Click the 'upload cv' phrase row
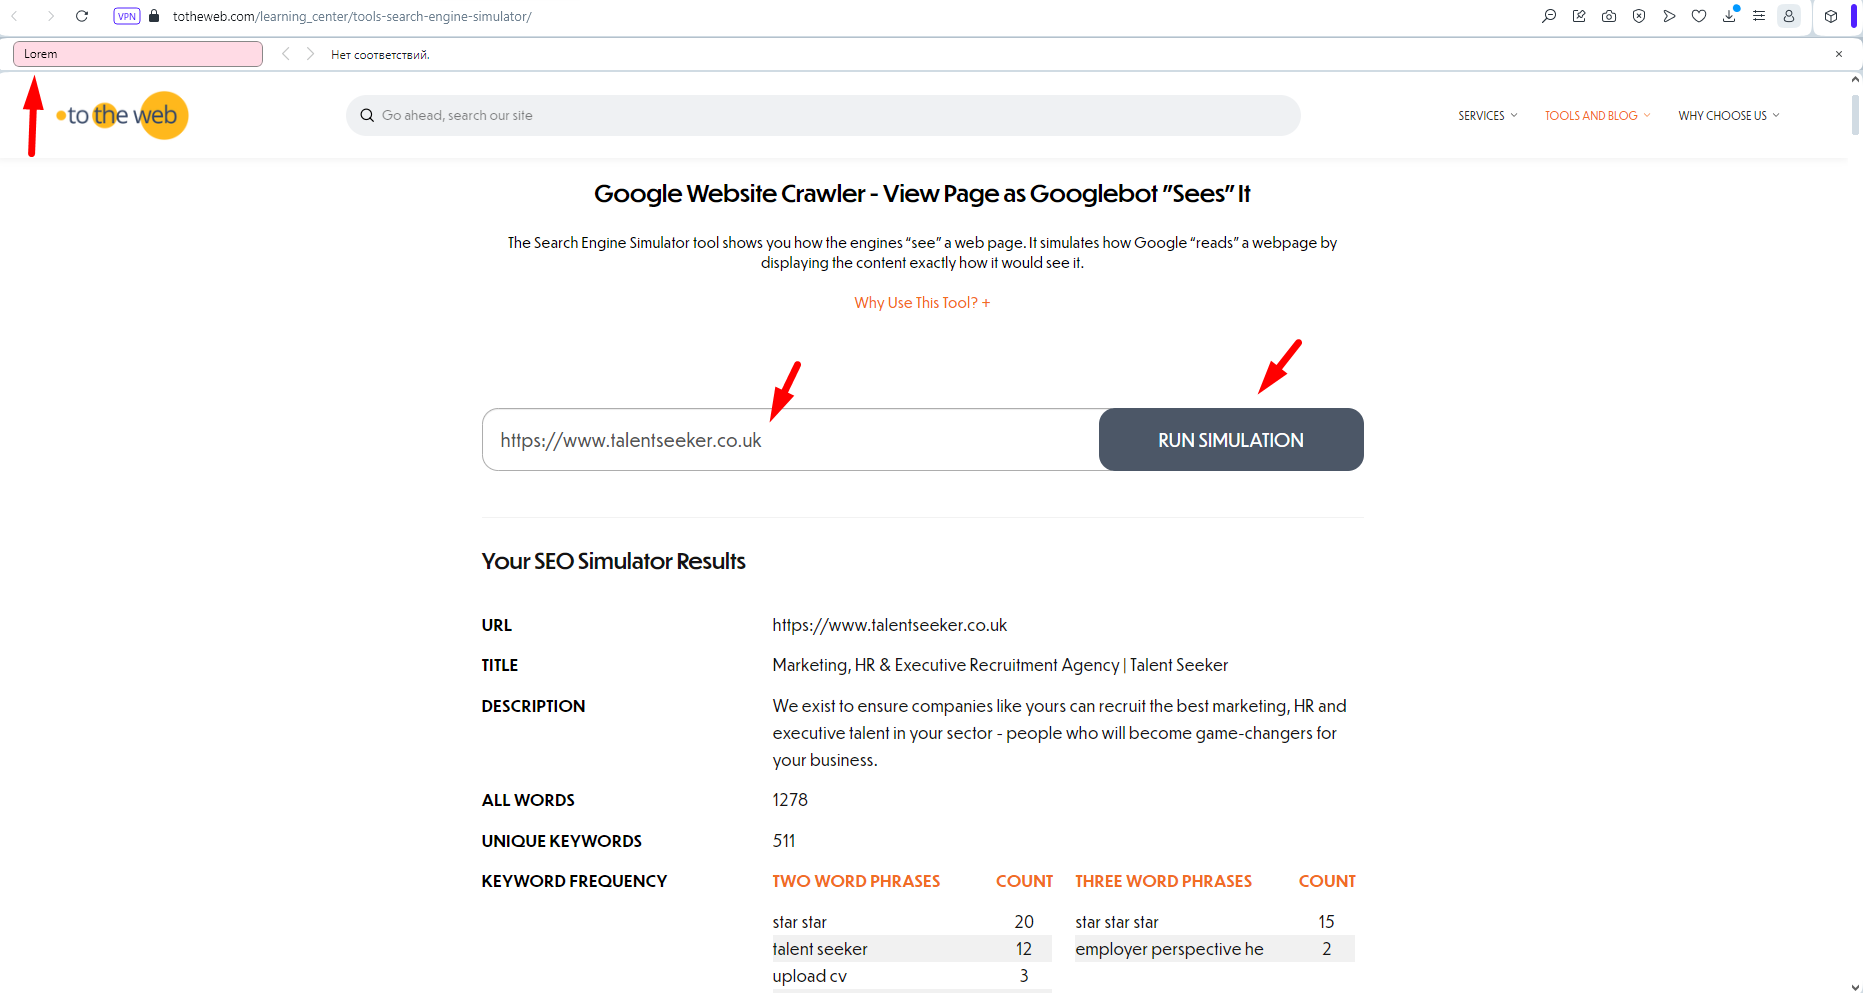1863x993 pixels. tap(912, 976)
